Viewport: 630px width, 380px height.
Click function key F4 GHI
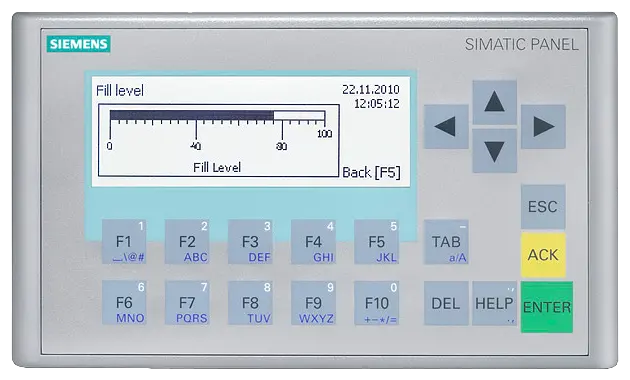(313, 242)
